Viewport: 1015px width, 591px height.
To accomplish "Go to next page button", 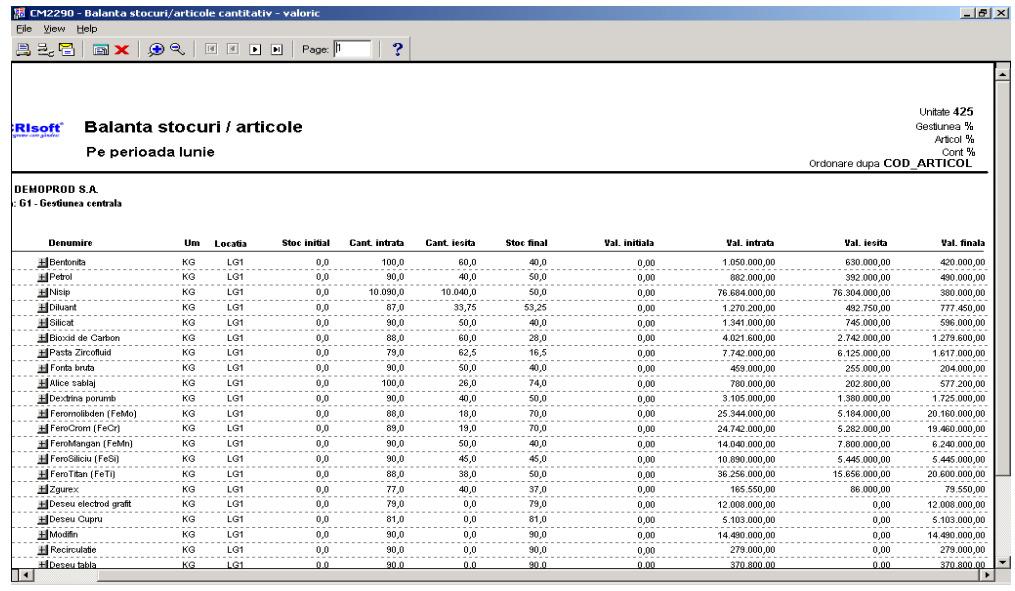I will pyautogui.click(x=255, y=49).
